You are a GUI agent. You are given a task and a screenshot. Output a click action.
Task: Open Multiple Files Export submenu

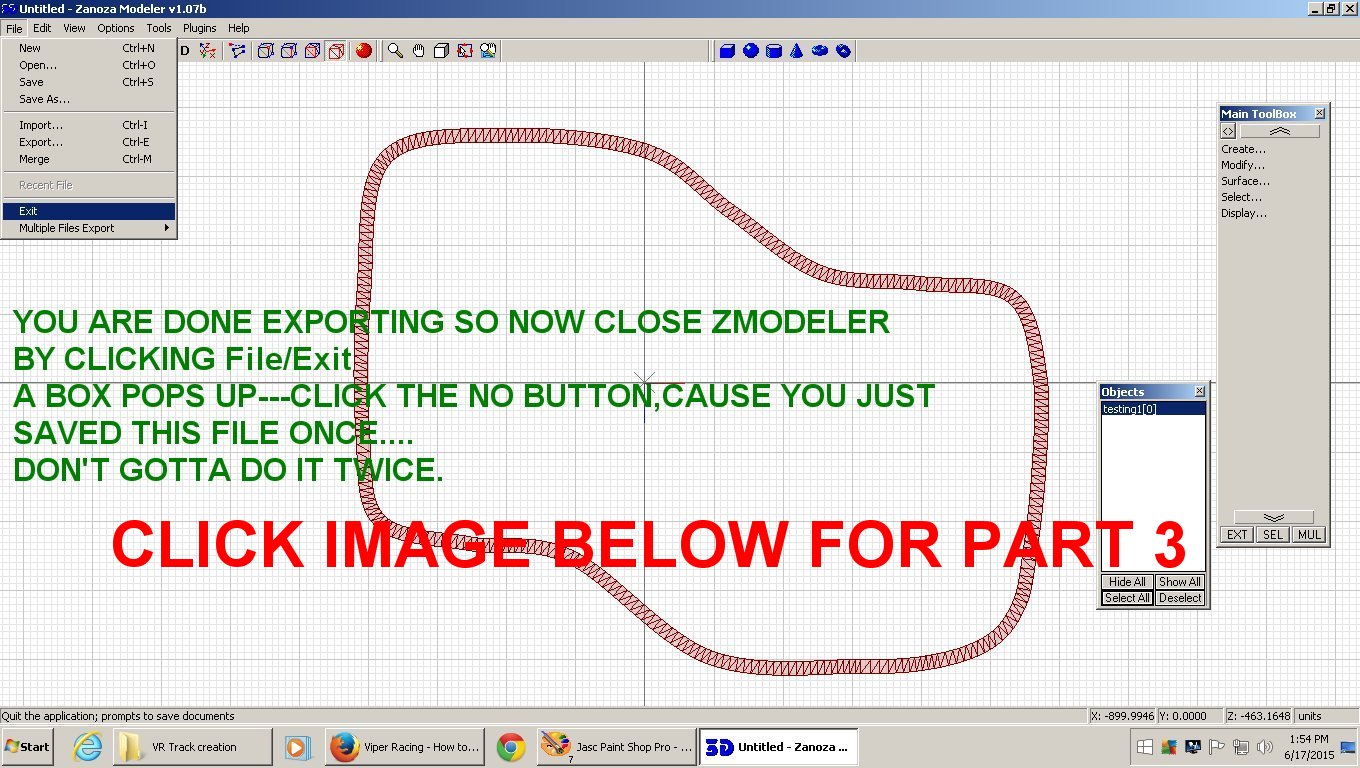[x=89, y=228]
